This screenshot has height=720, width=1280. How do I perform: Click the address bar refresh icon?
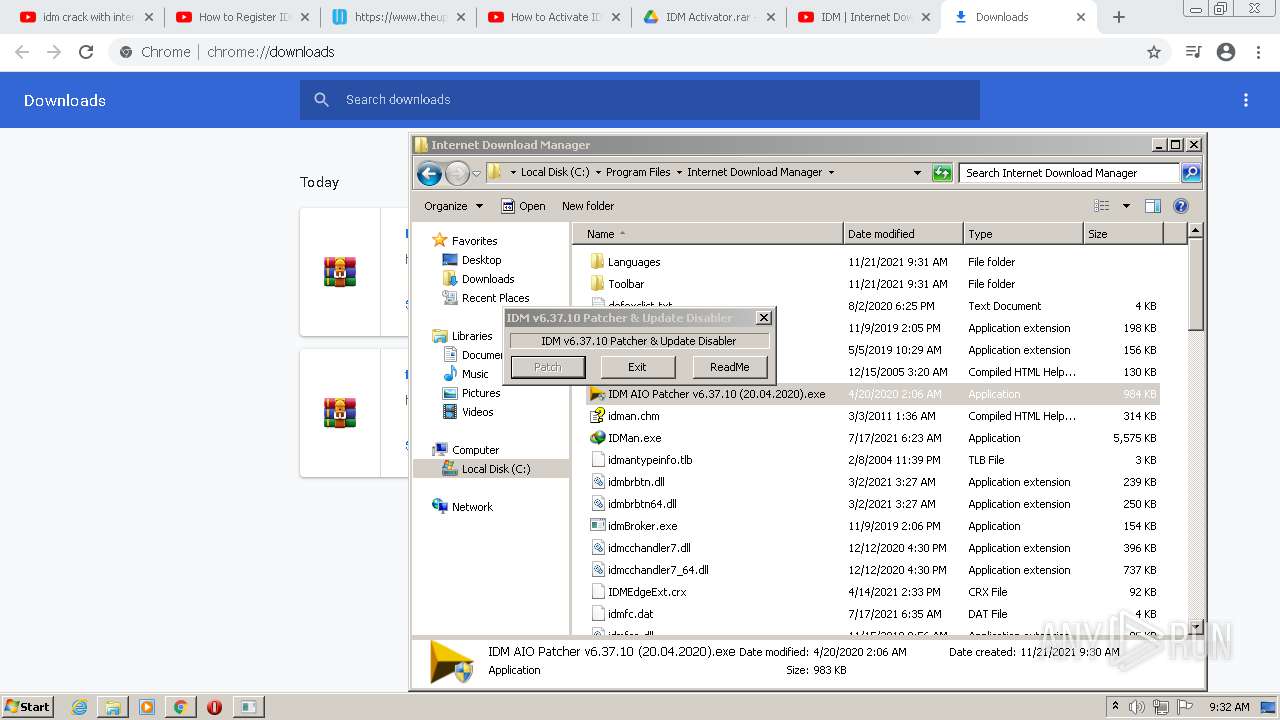(942, 173)
